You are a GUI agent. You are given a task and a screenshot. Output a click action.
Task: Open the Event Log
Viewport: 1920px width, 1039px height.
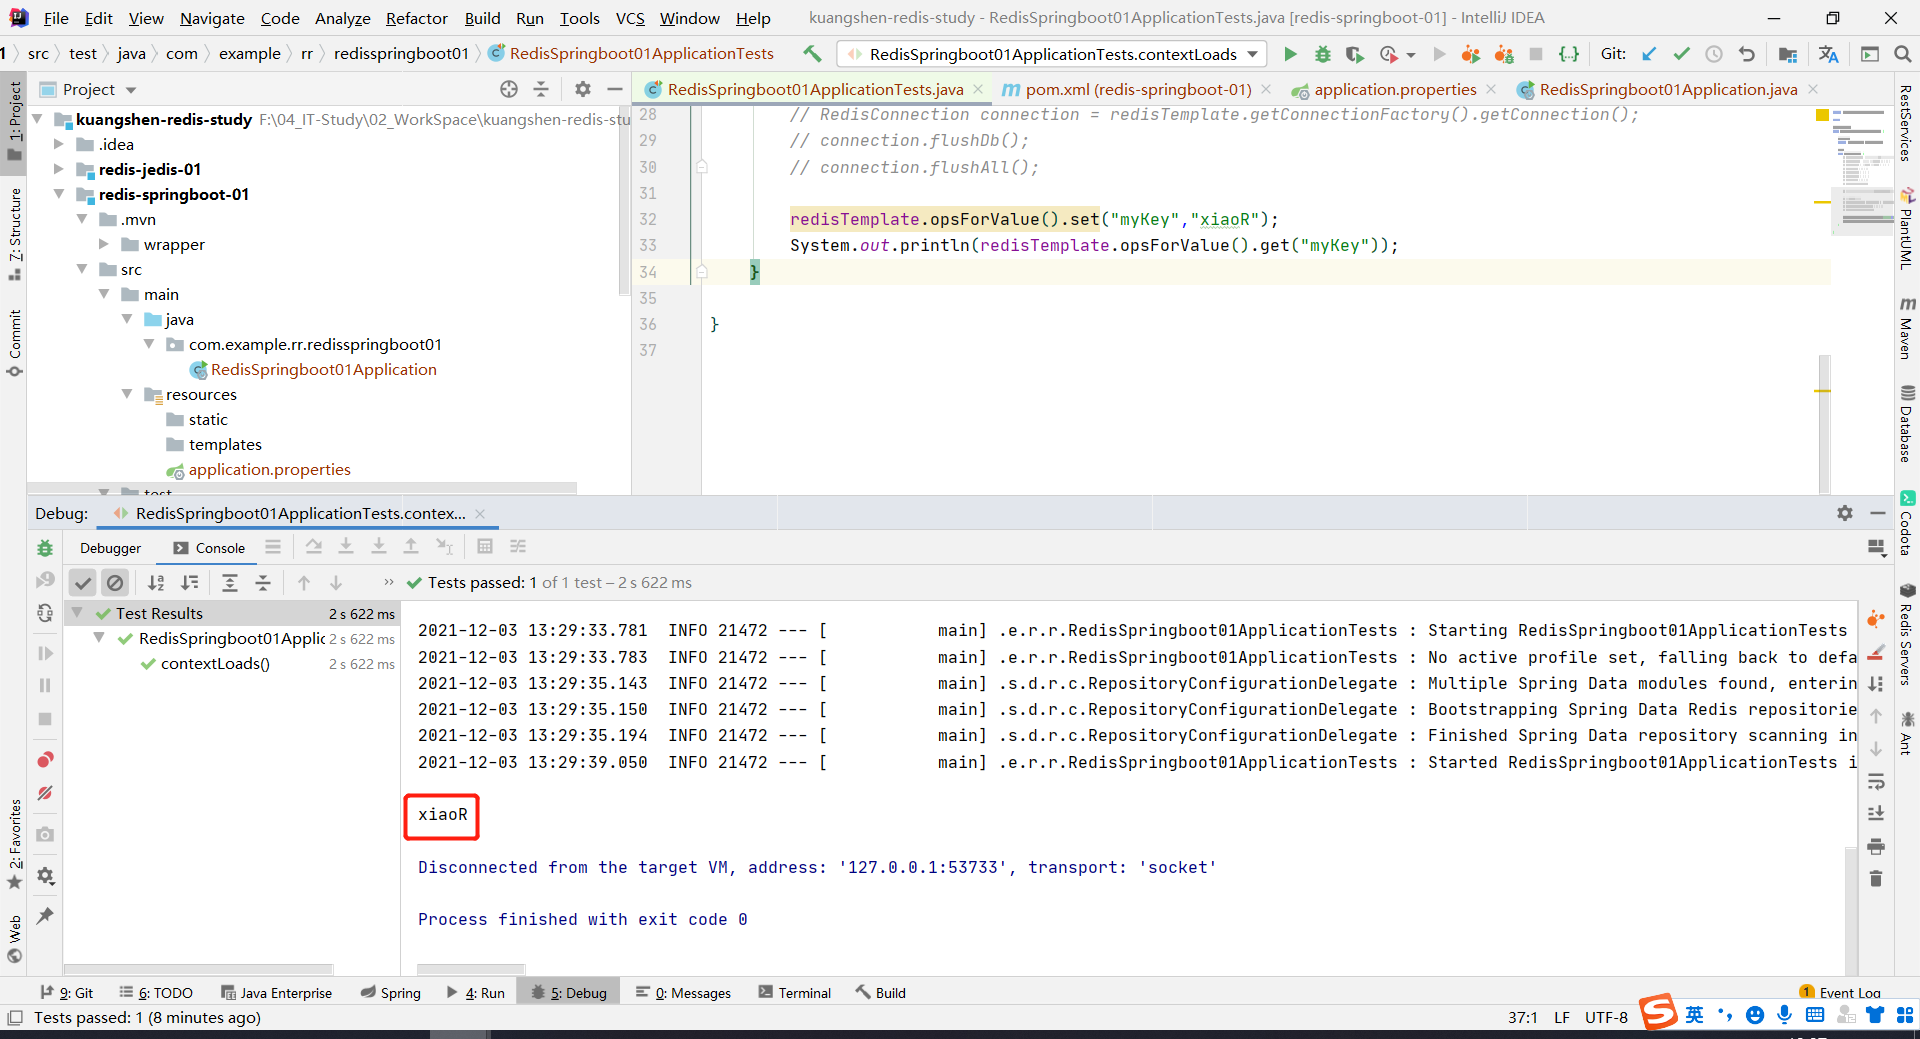[x=1840, y=993]
